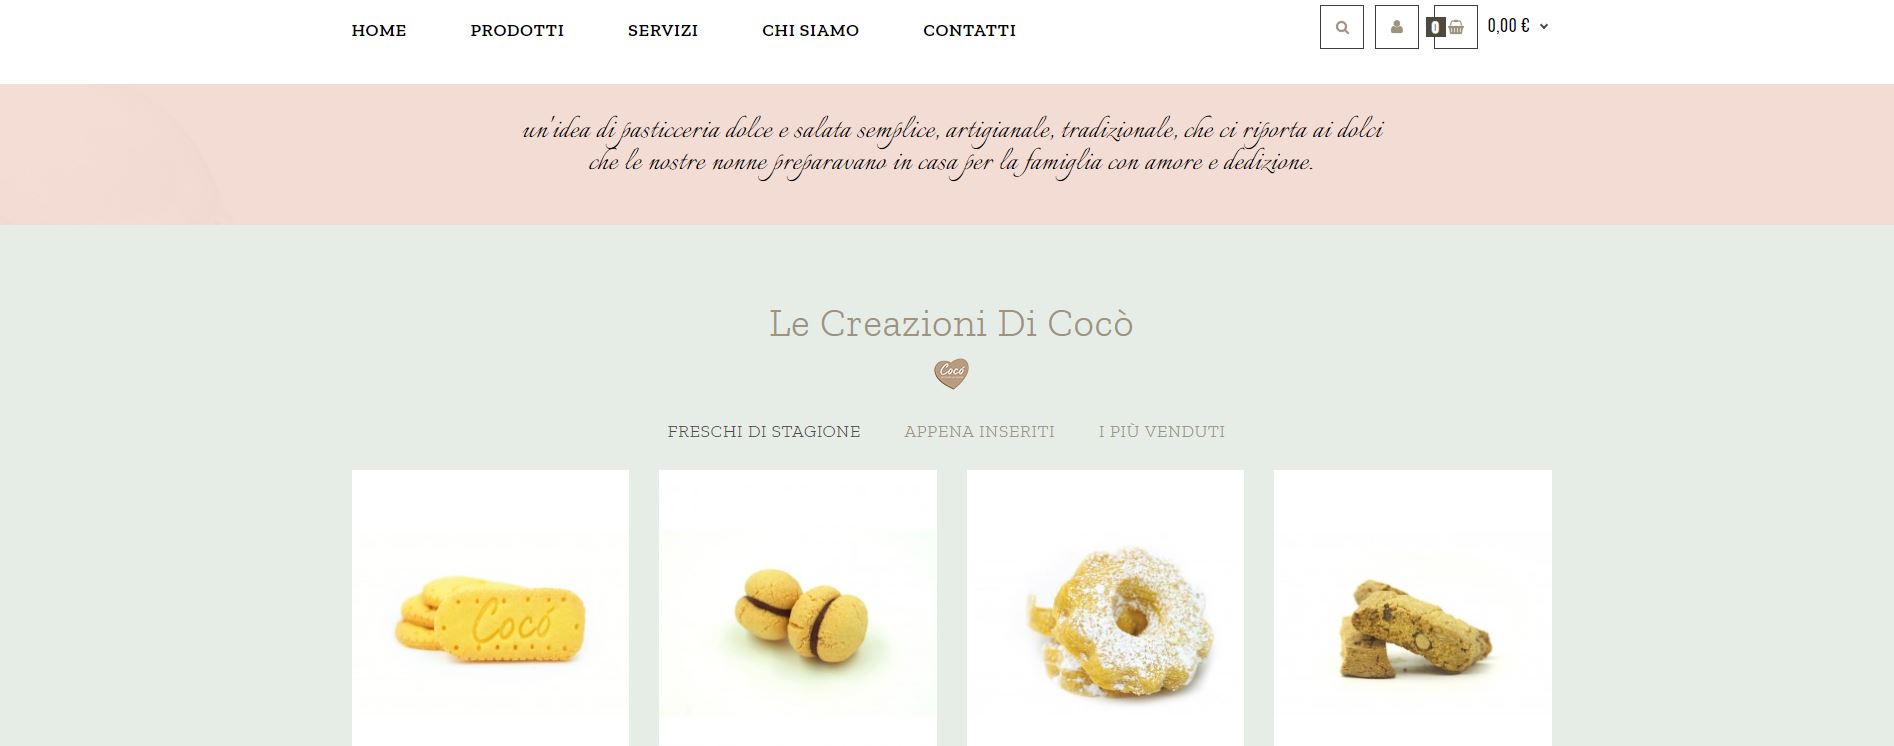Switch to APPENA INSERITI tab
Screen dimensions: 1894x746
point(979,432)
